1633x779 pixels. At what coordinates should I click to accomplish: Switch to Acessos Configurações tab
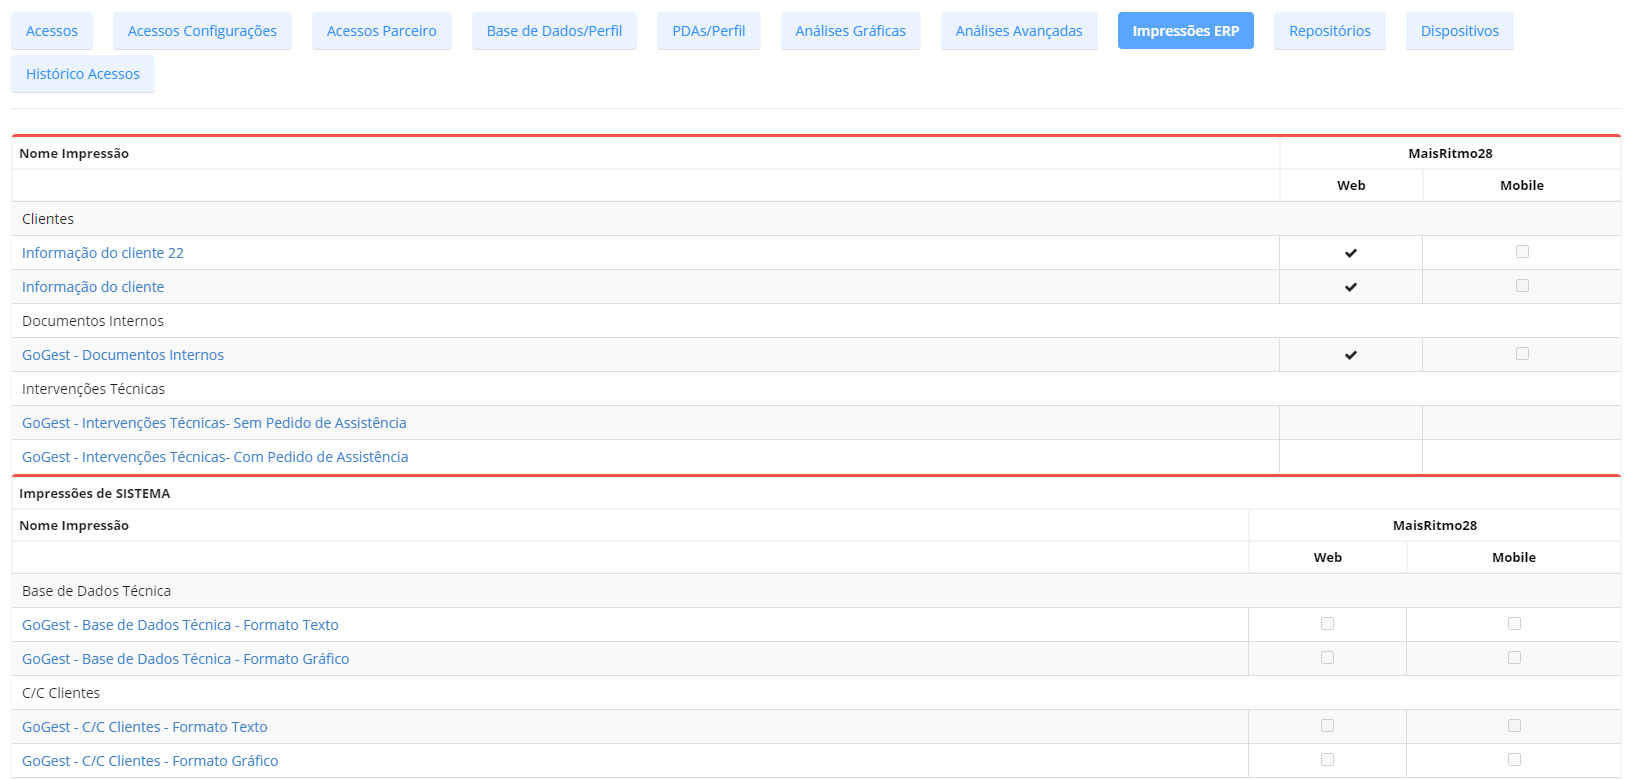pos(202,31)
